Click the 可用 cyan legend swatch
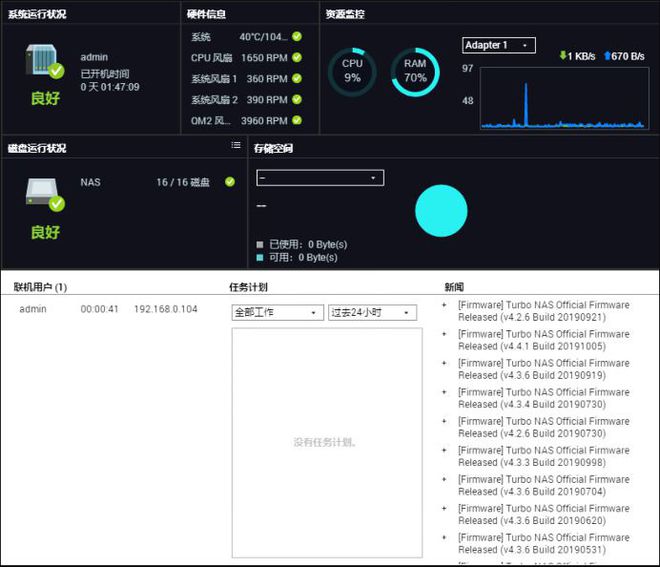 pos(260,257)
